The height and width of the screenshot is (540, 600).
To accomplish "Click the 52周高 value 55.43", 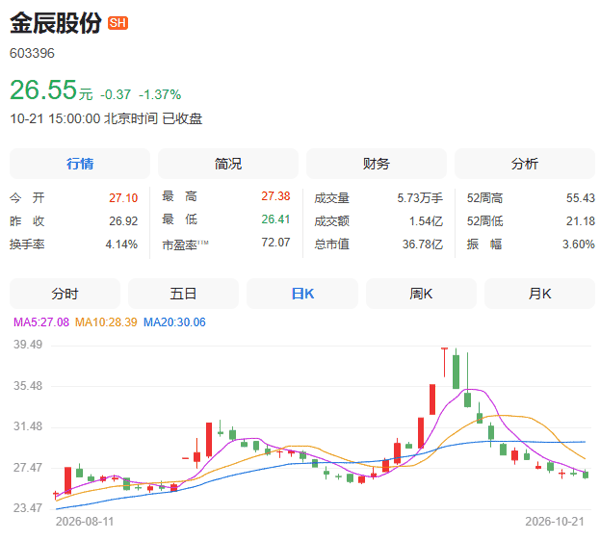I will tap(580, 198).
